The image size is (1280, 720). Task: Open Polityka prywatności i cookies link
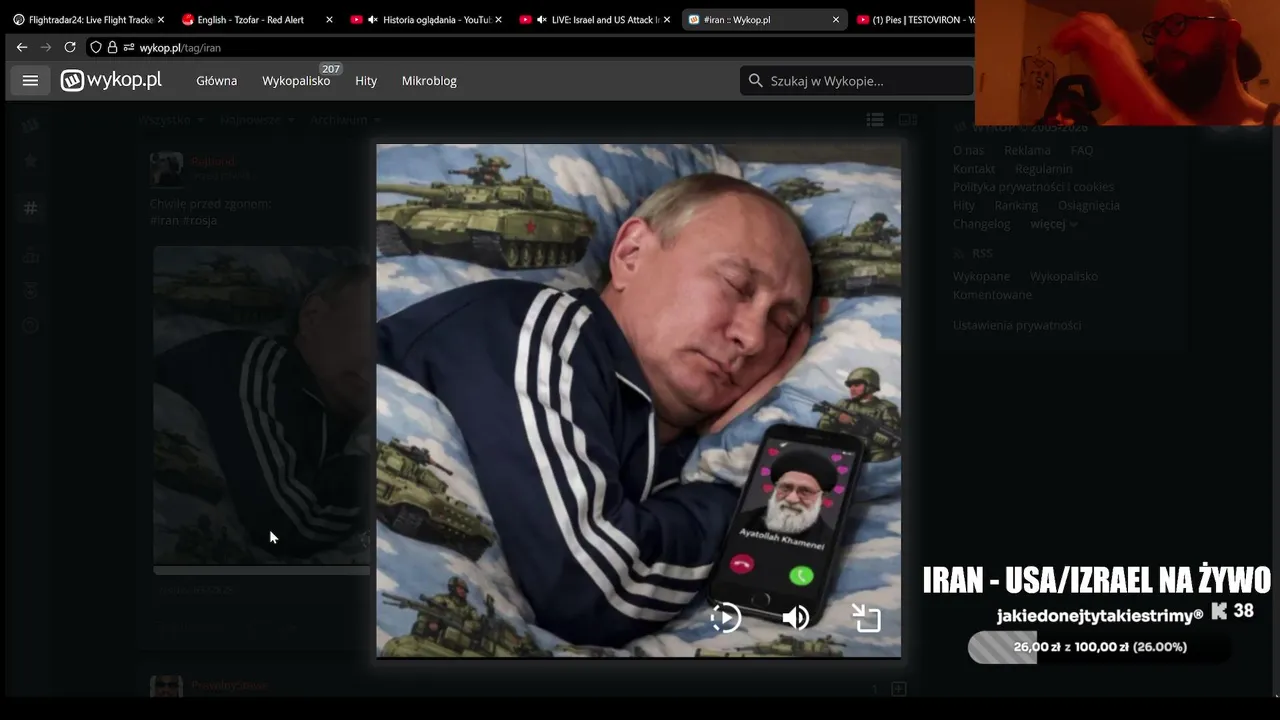[x=1033, y=187]
